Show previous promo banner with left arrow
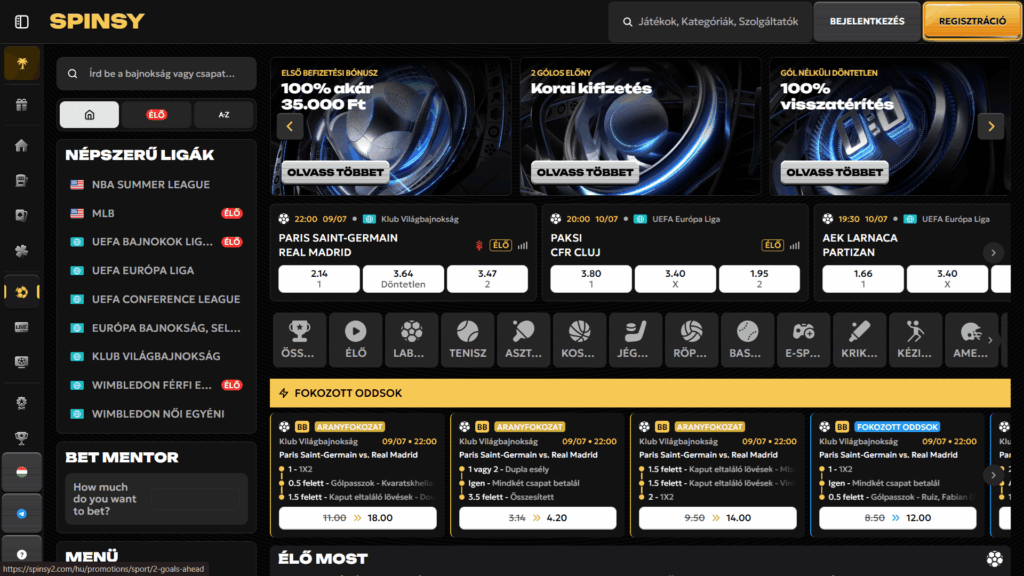 click(x=290, y=127)
